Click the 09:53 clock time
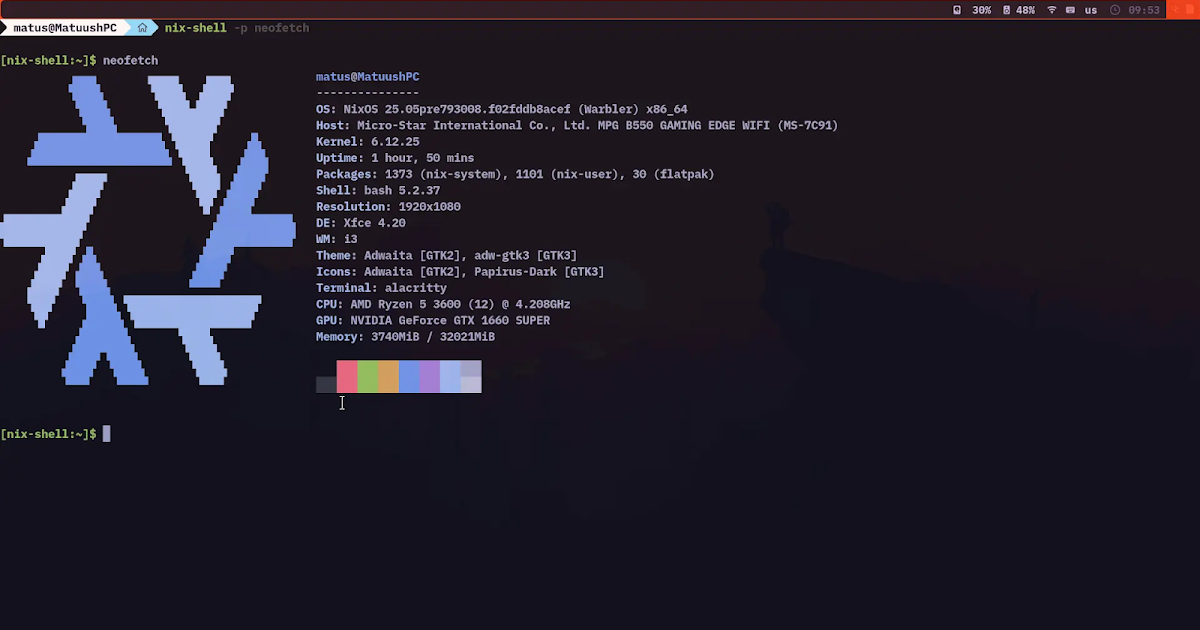 (1144, 10)
